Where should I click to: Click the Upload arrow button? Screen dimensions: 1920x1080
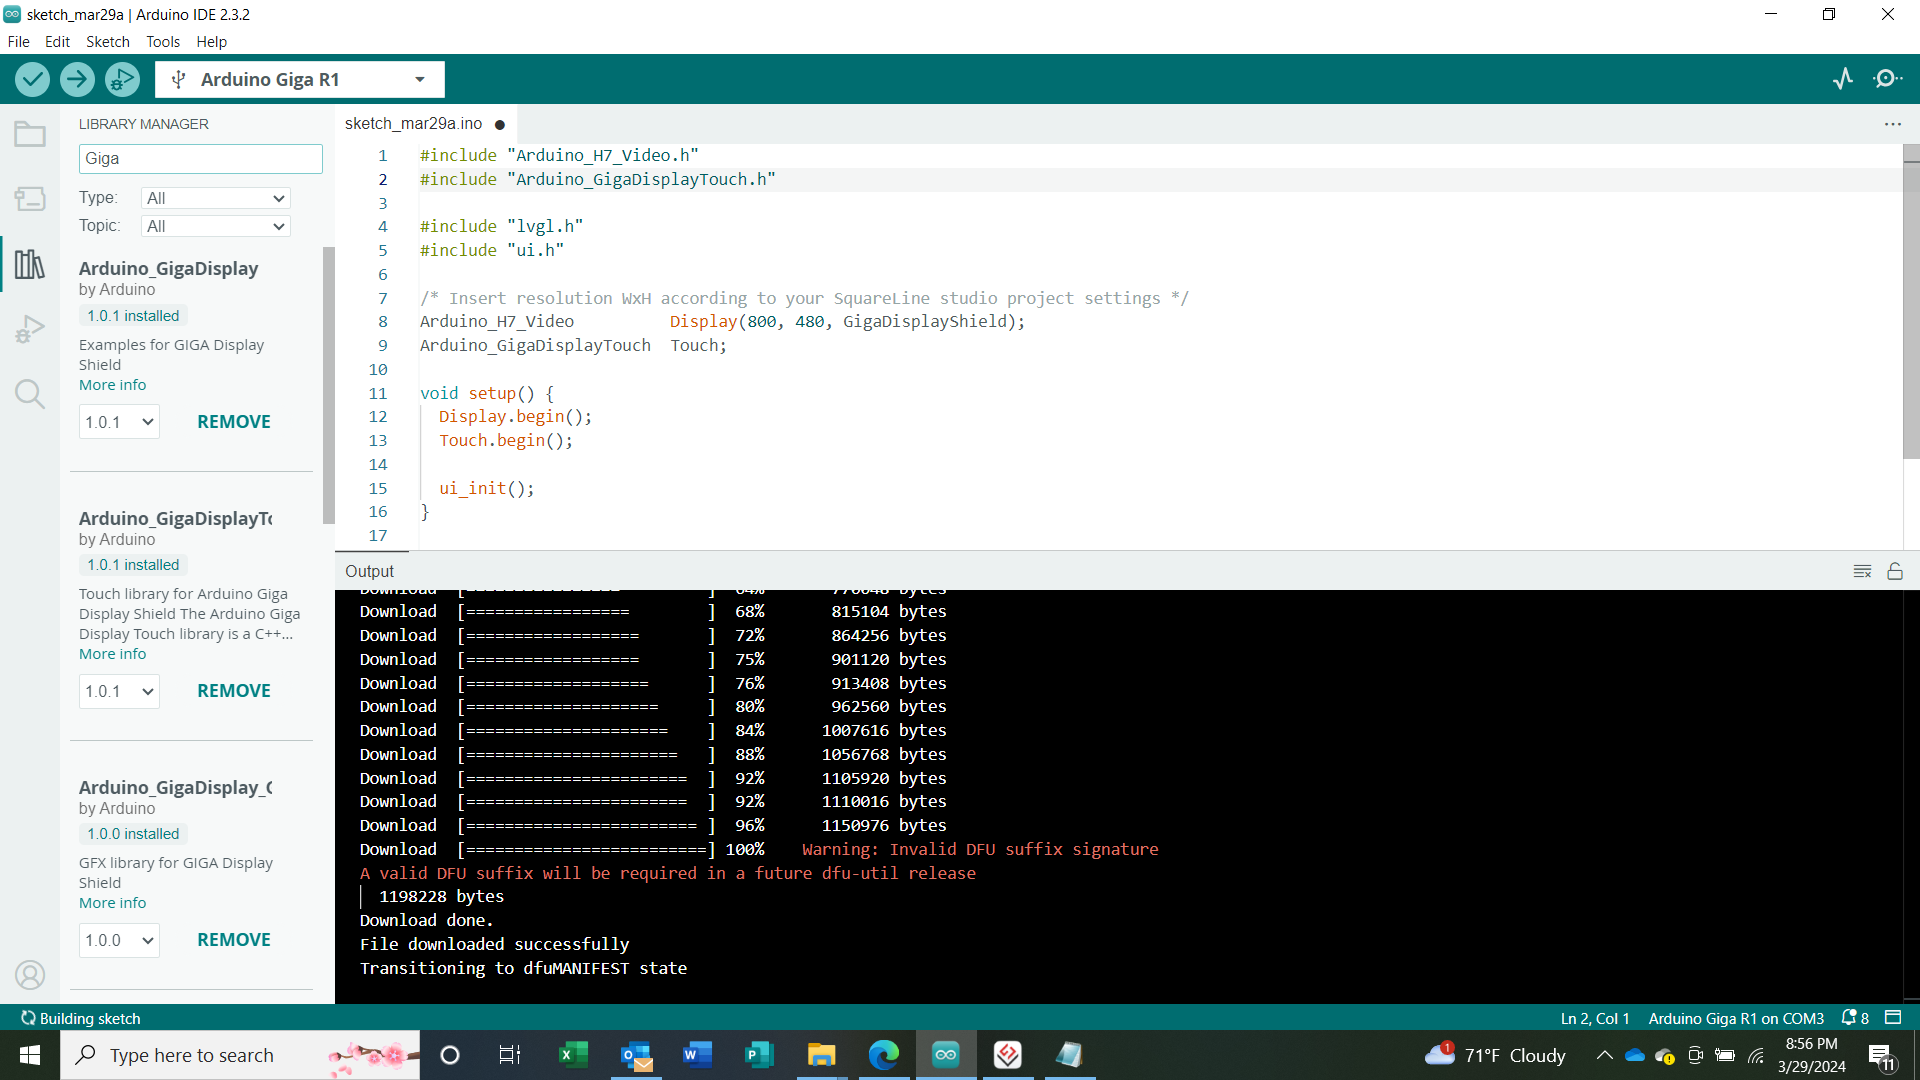(x=77, y=79)
